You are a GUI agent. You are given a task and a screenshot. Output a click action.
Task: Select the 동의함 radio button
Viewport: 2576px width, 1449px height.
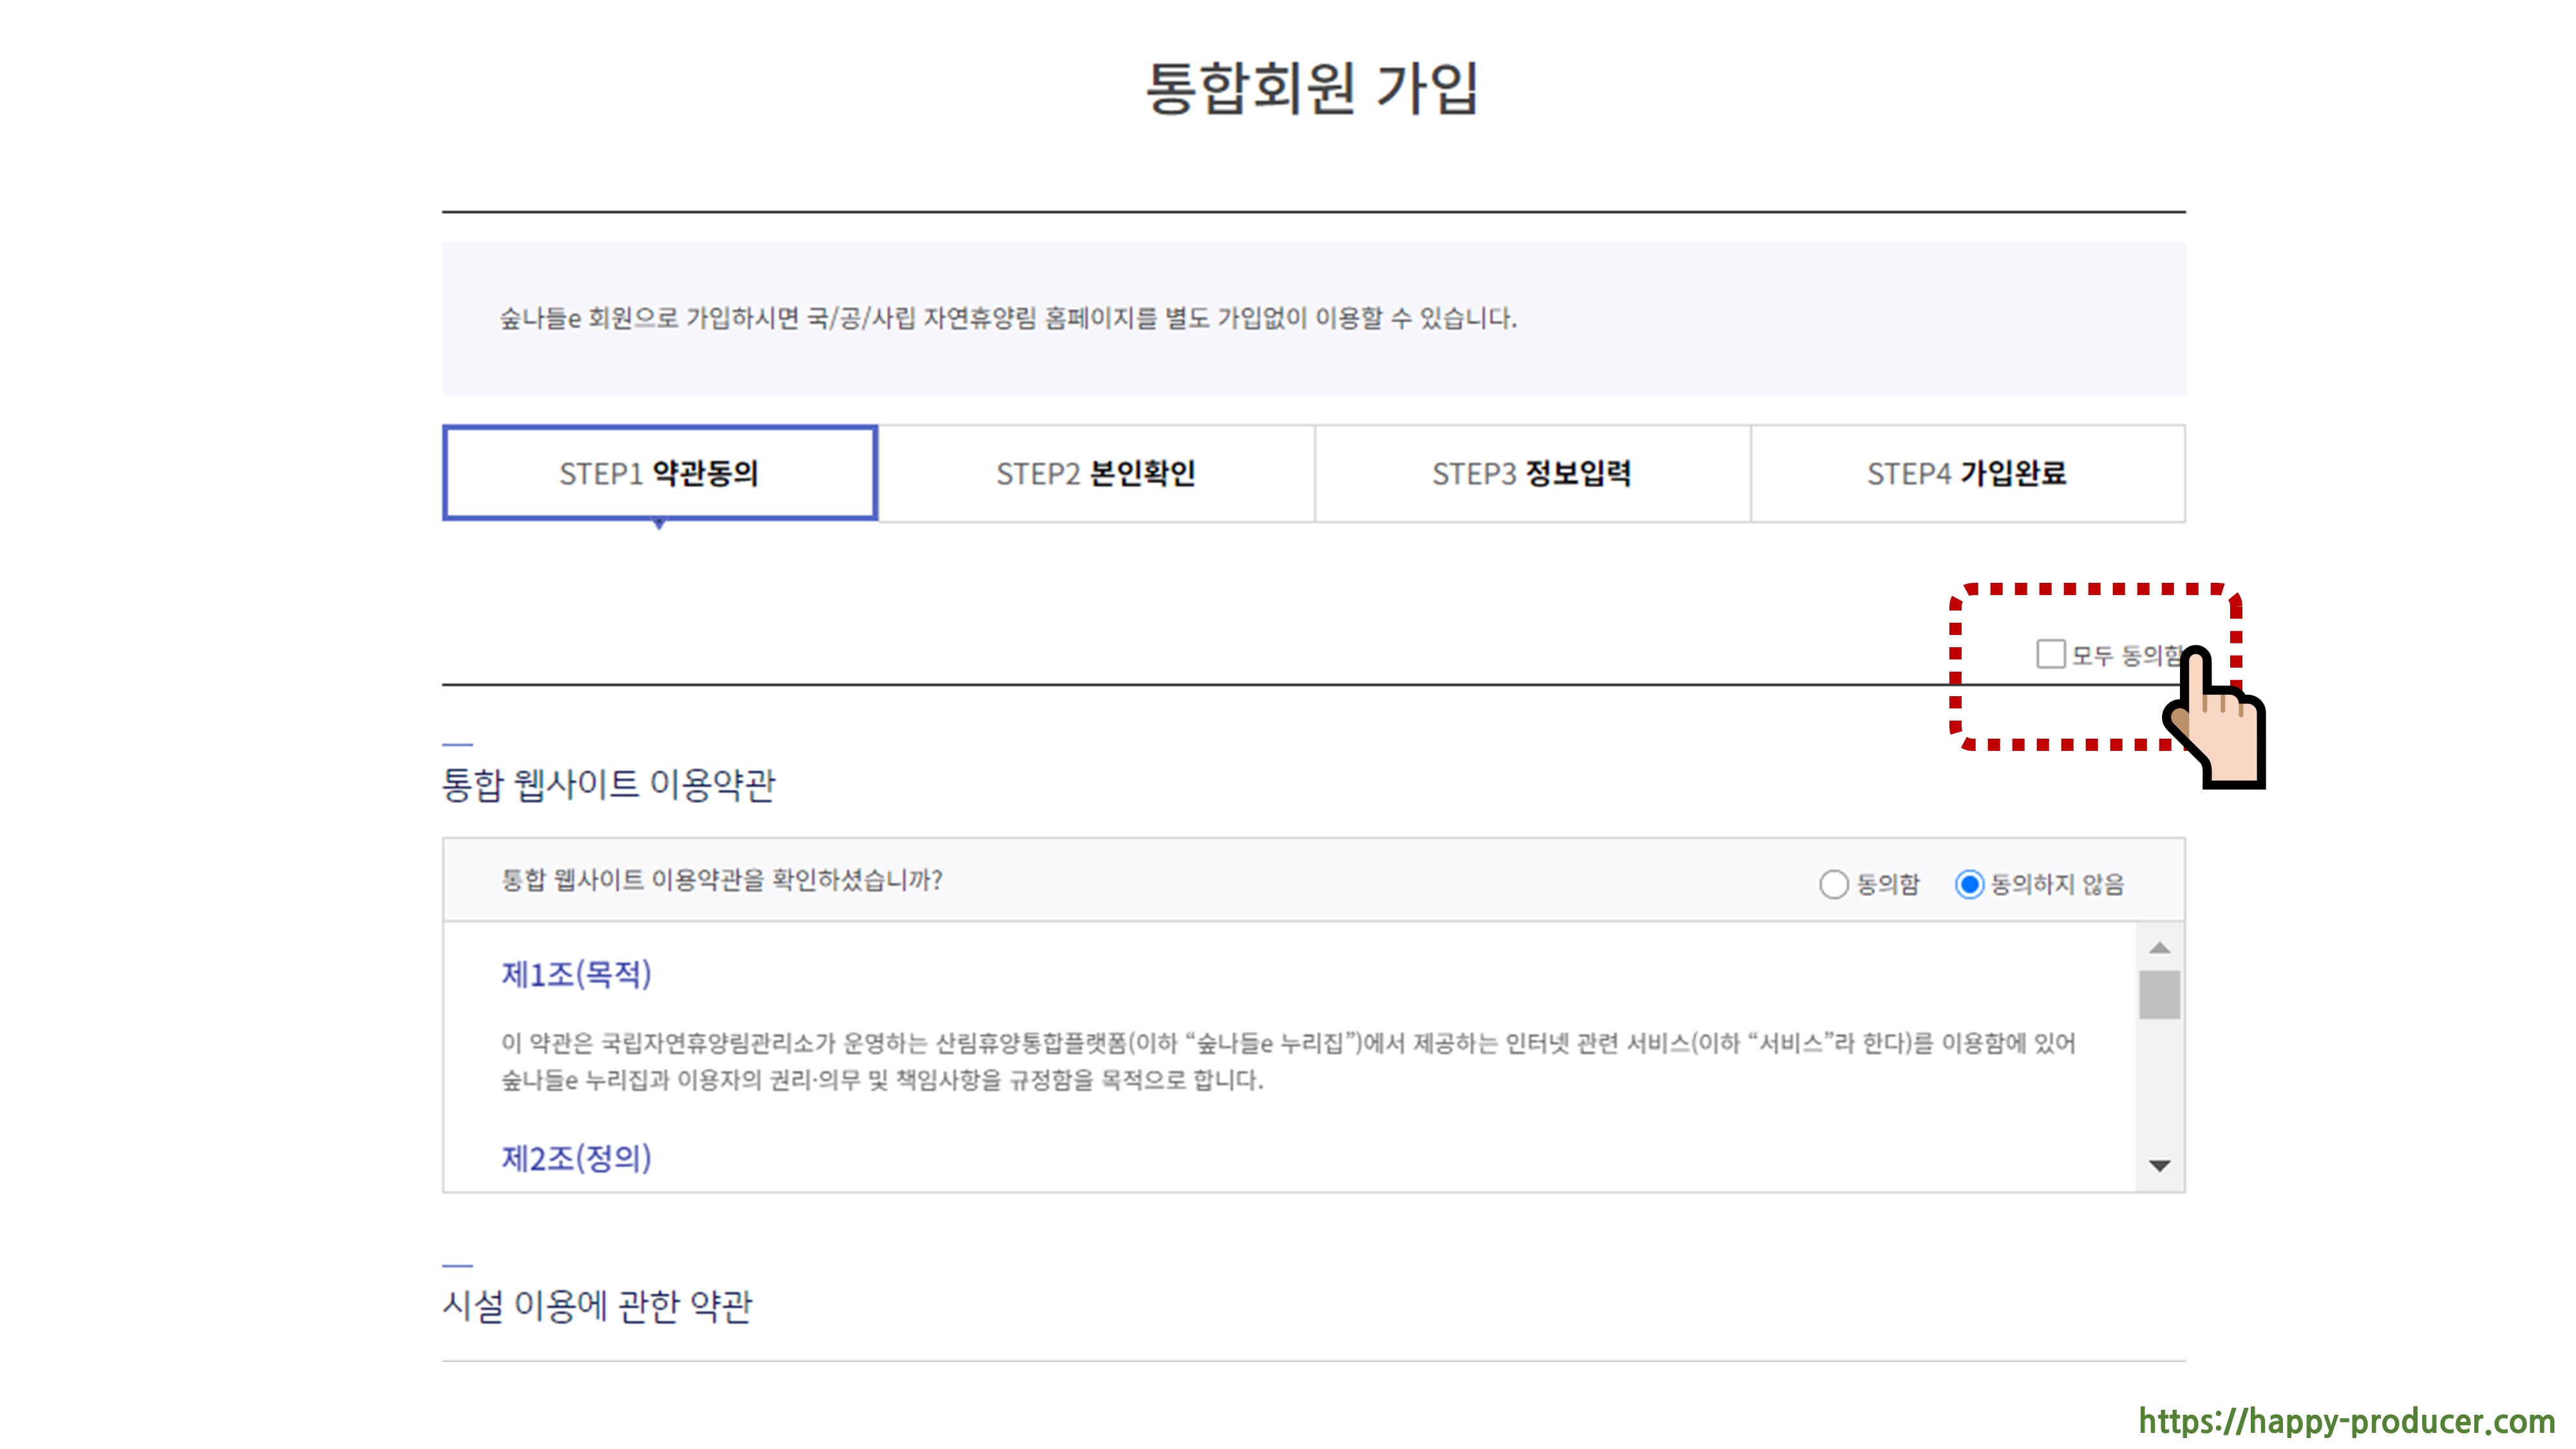pyautogui.click(x=1833, y=884)
